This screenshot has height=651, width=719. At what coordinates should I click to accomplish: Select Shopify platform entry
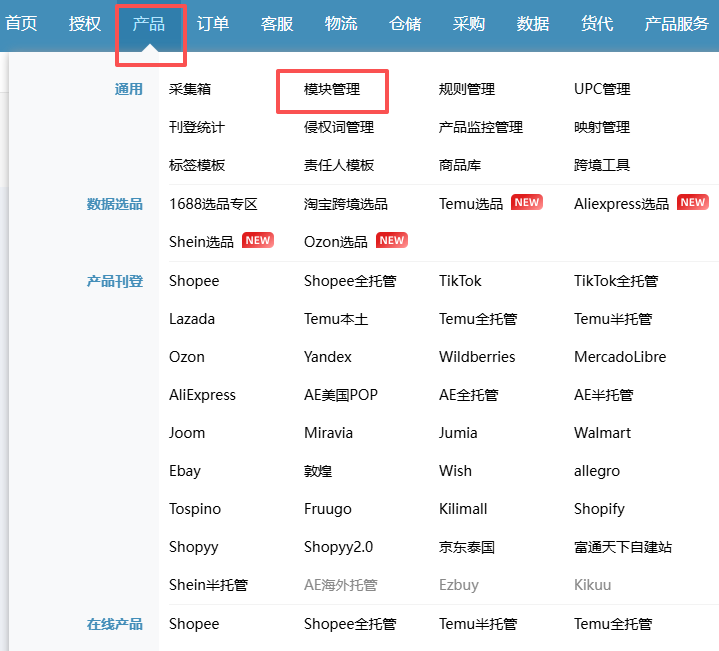(599, 509)
